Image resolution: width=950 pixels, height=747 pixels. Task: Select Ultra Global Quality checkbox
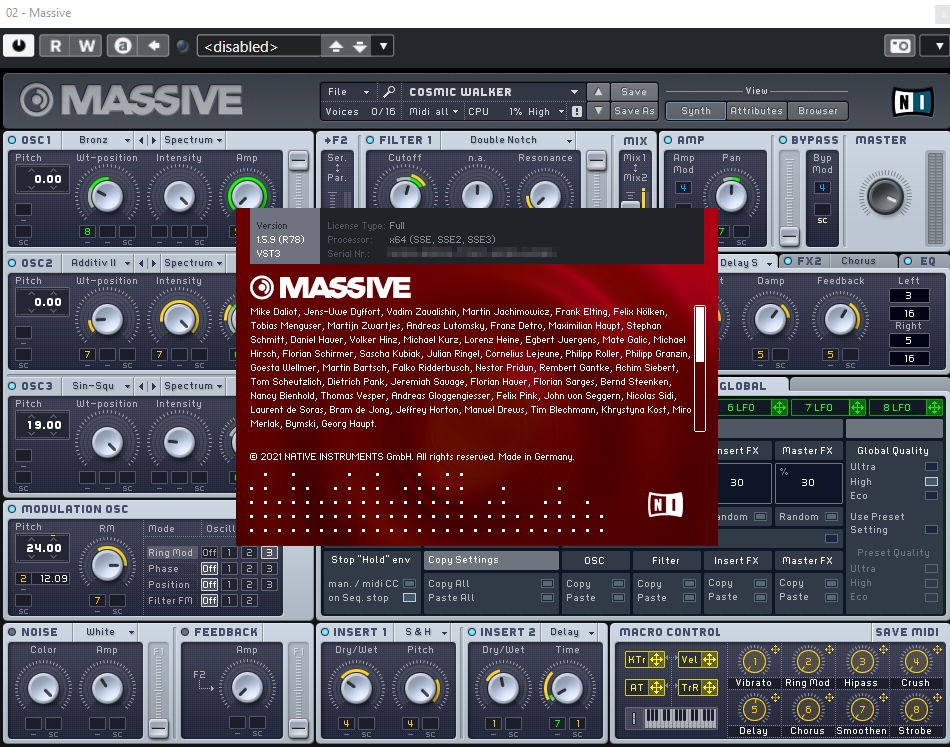coord(931,466)
